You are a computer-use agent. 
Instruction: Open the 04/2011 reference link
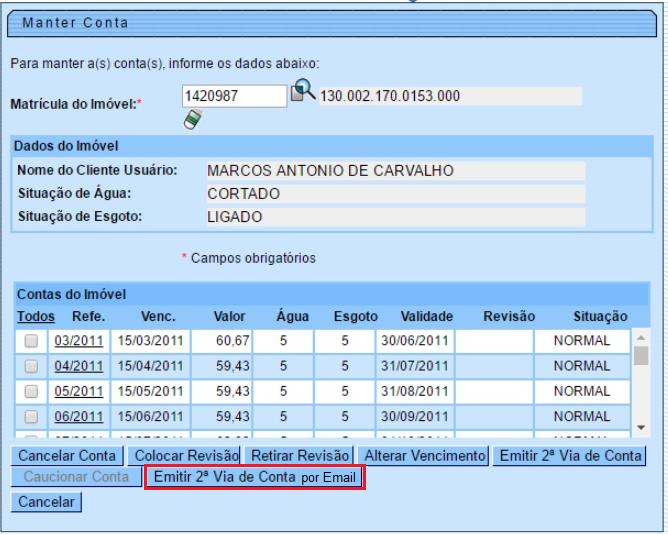79,366
